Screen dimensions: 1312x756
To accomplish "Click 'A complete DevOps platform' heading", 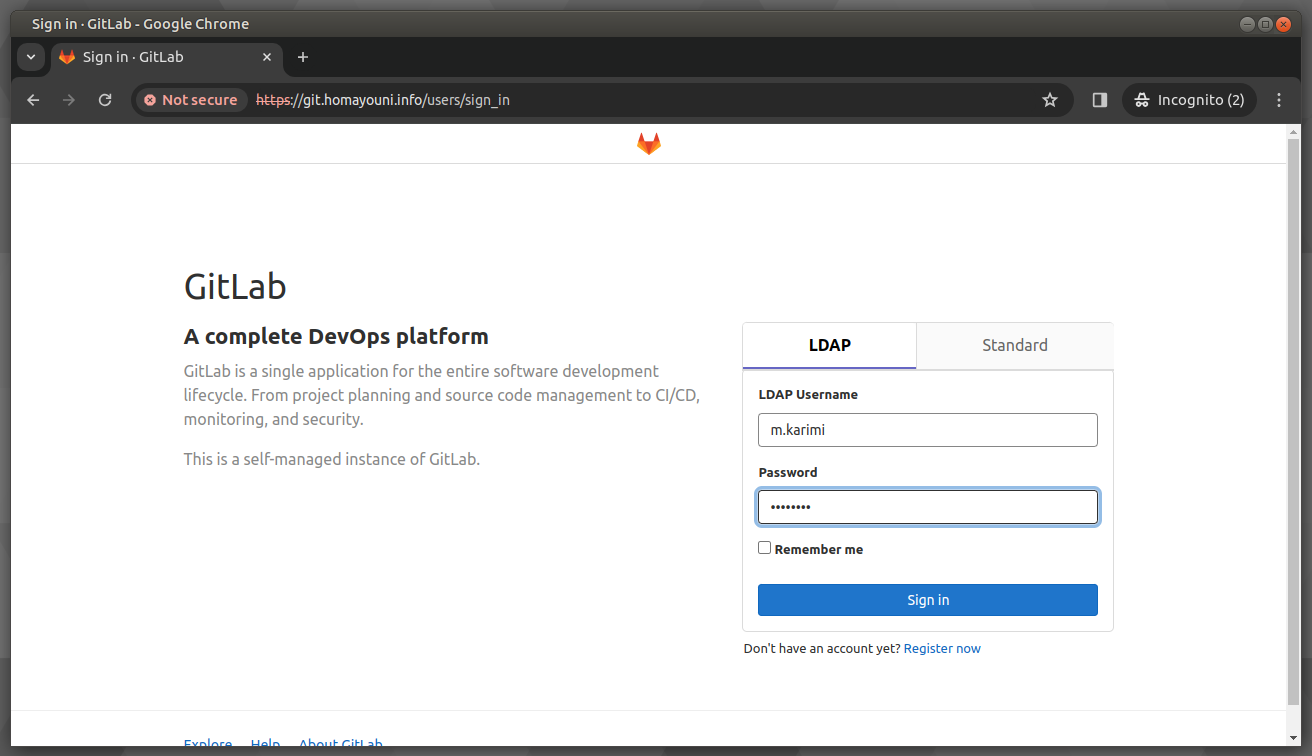I will (336, 336).
